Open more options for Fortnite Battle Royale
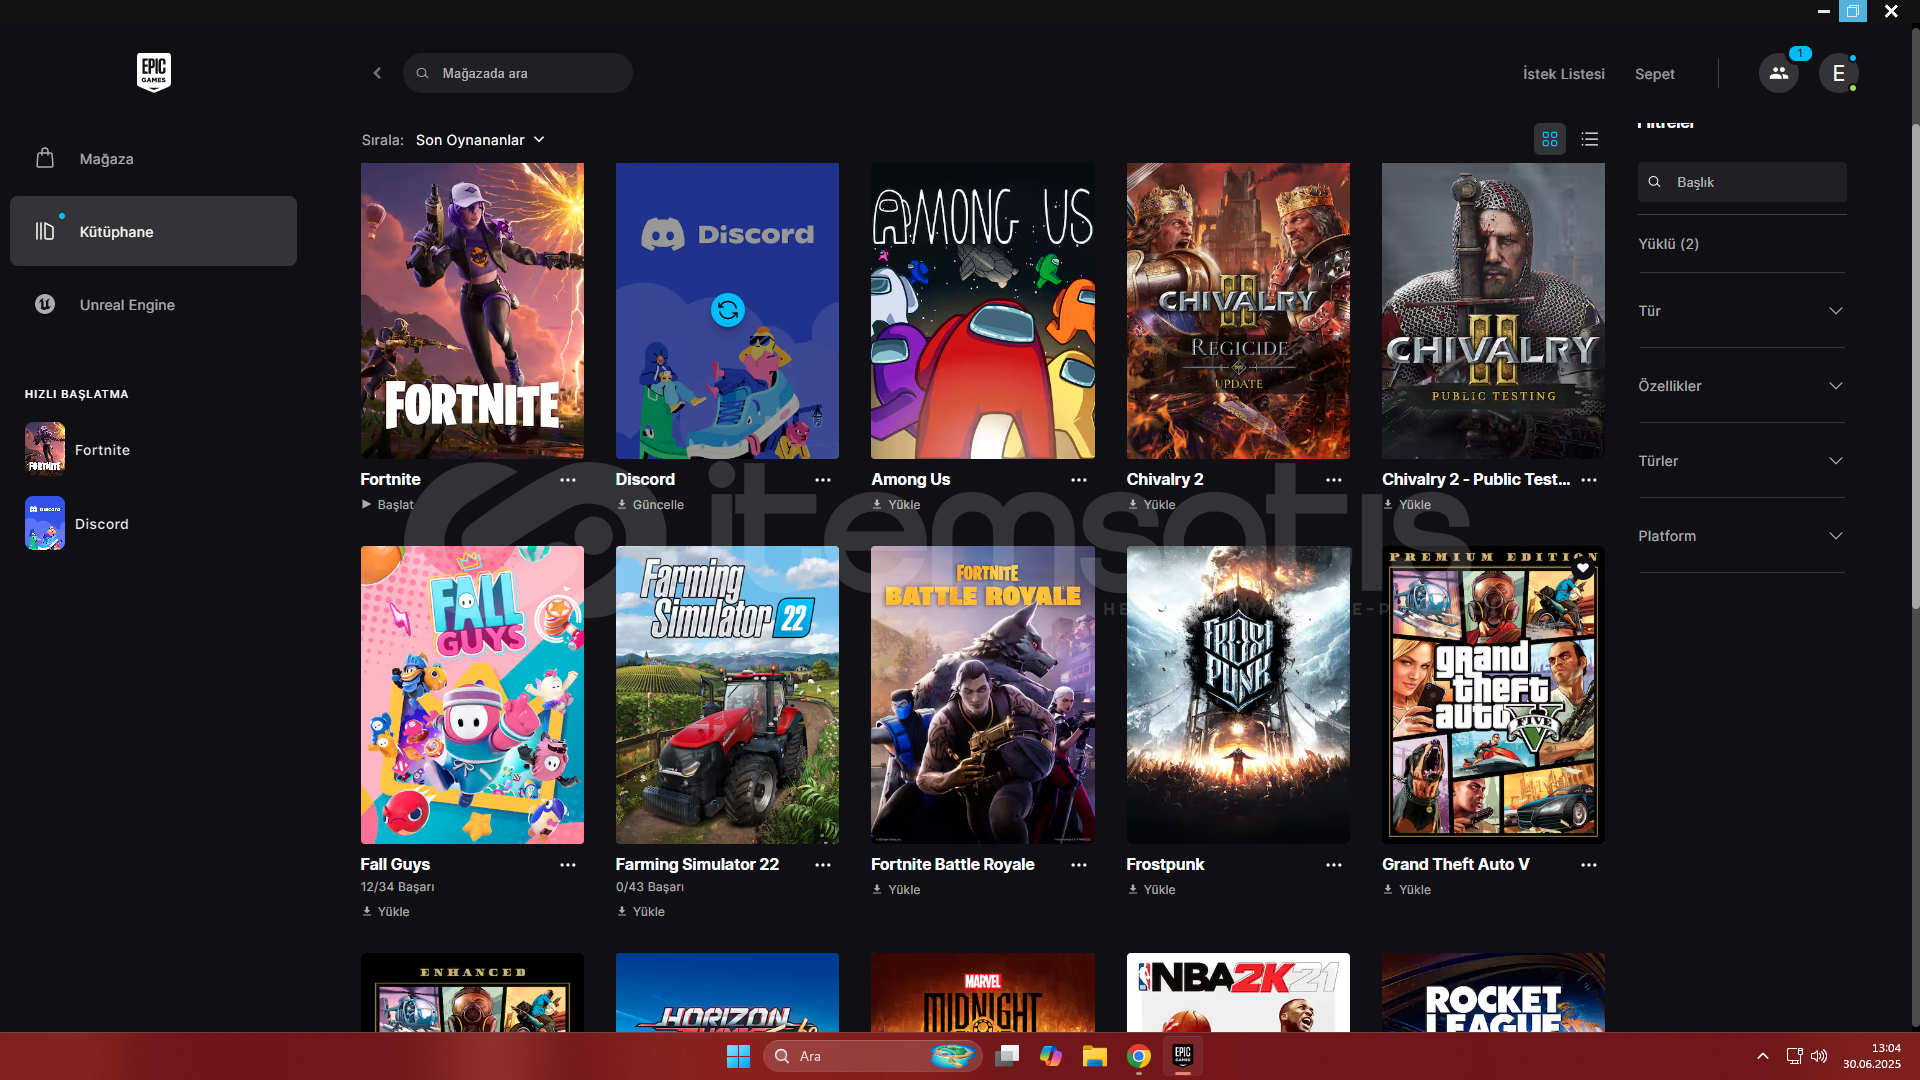The width and height of the screenshot is (1920, 1080). tap(1079, 865)
